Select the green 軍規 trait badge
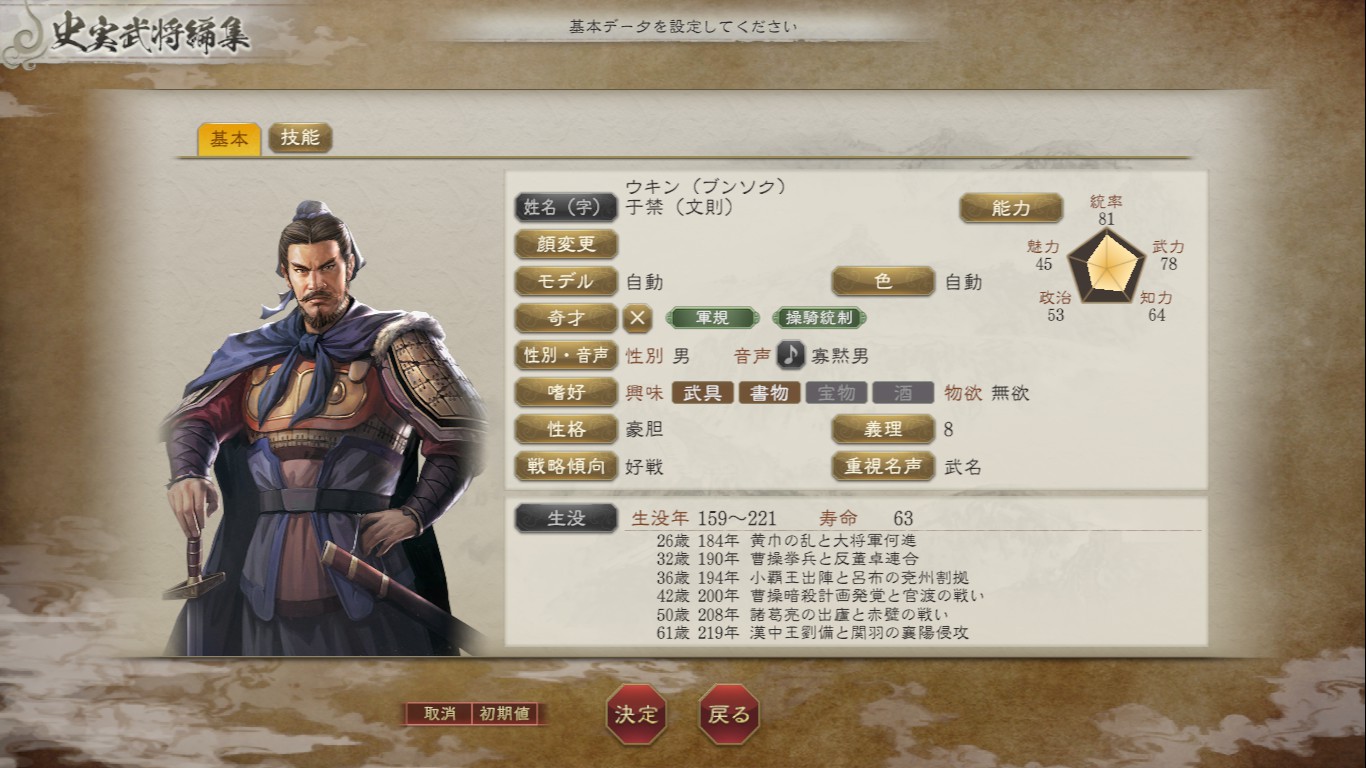This screenshot has width=1366, height=768. pos(712,318)
